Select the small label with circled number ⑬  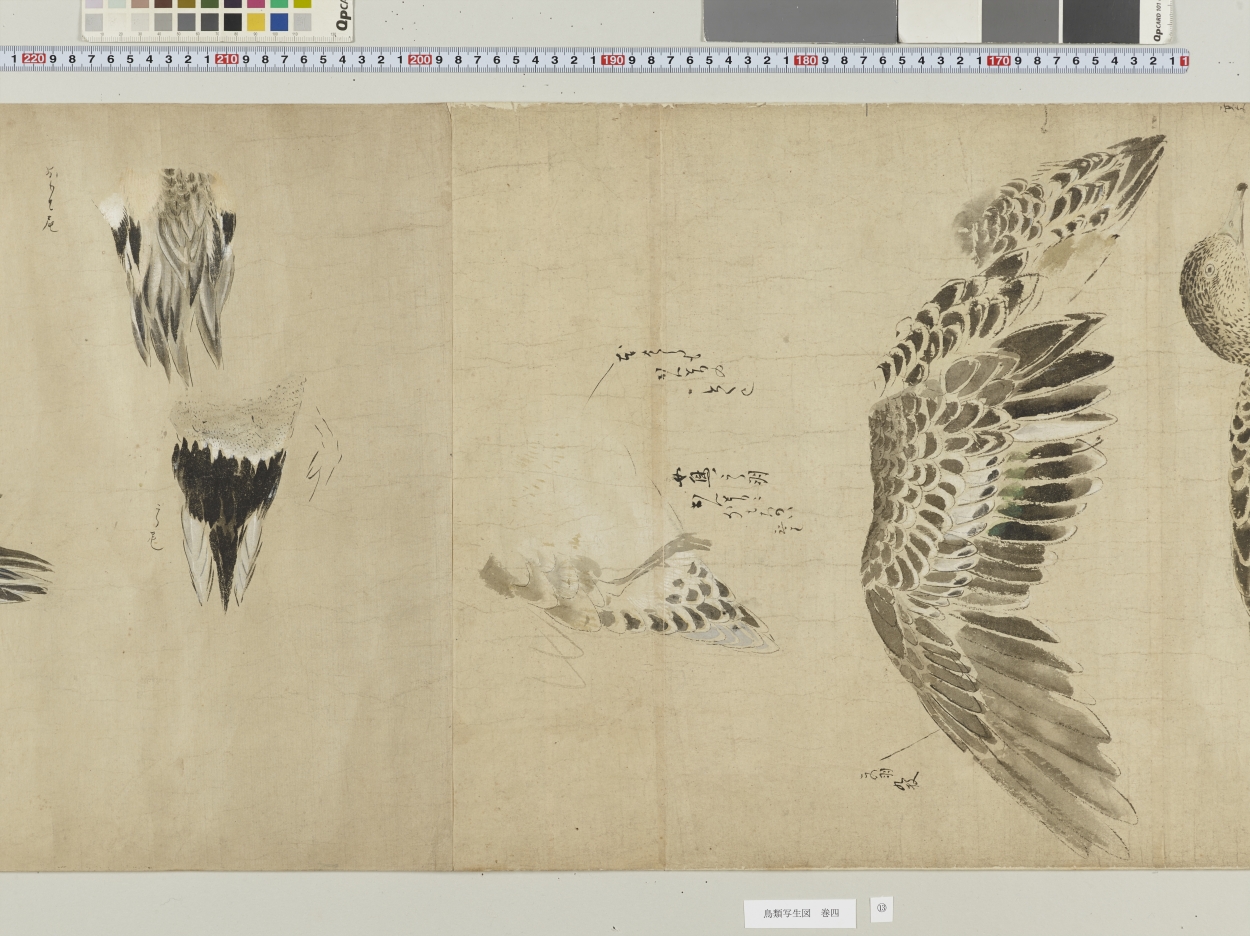click(x=881, y=908)
